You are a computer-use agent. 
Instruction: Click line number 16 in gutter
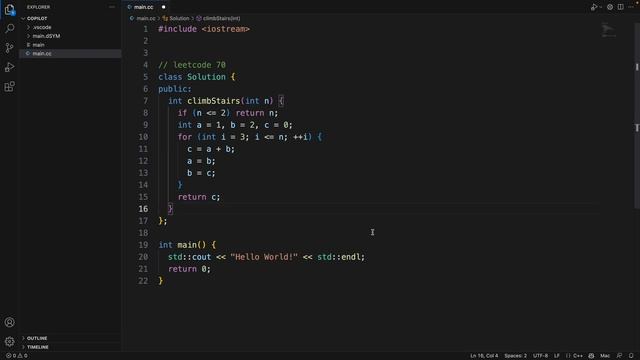[x=143, y=209]
